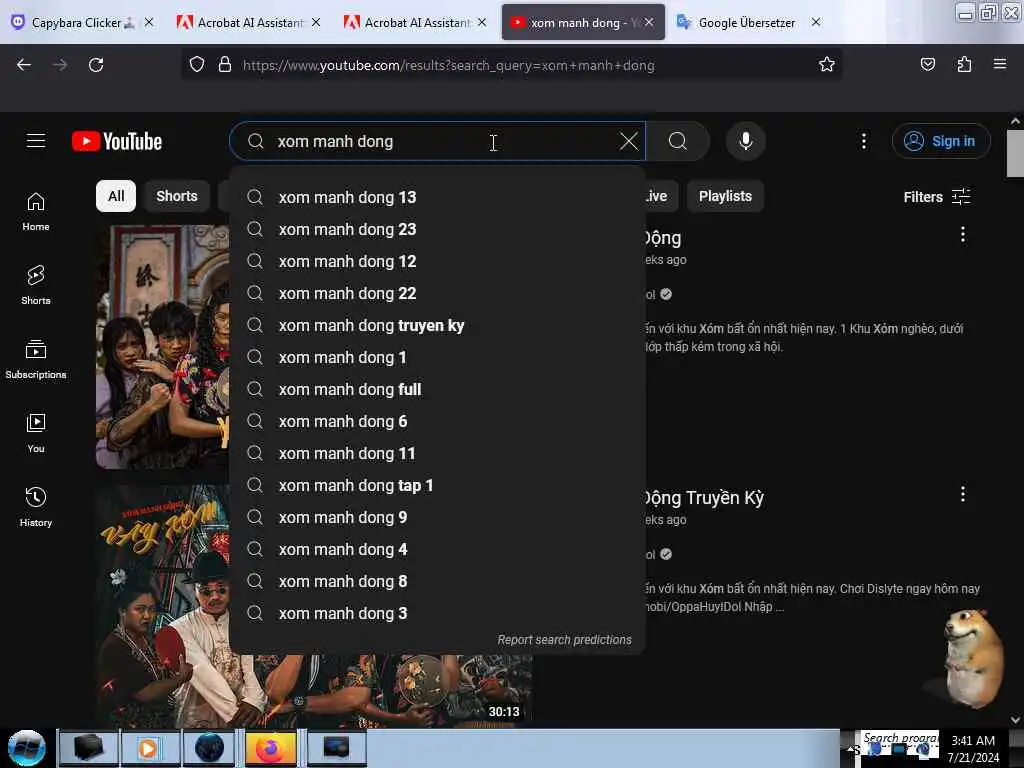The height and width of the screenshot is (768, 1024).
Task: Open the media player taskbar icon
Action: tap(149, 748)
